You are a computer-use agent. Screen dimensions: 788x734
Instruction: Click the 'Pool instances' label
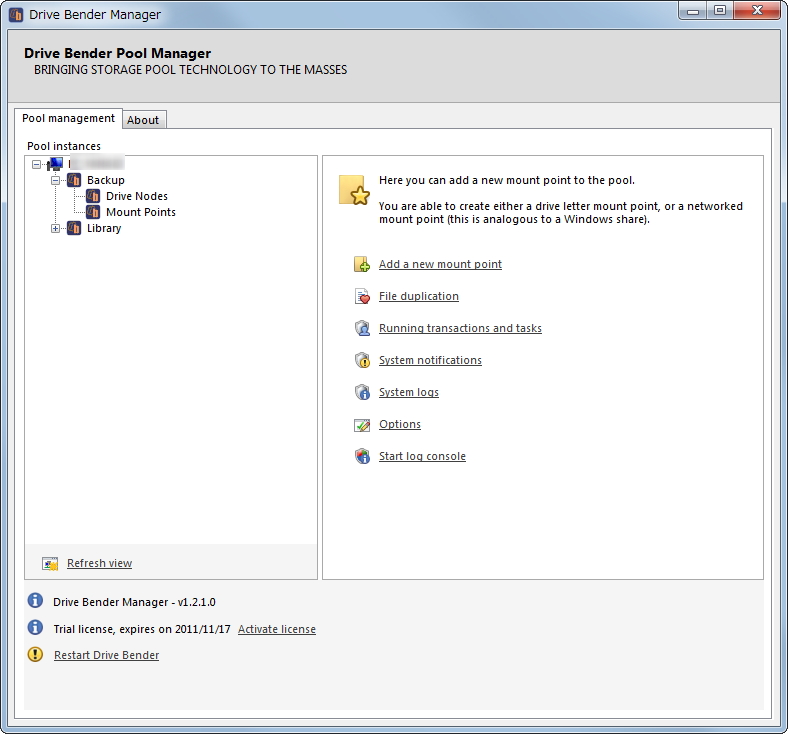(64, 146)
